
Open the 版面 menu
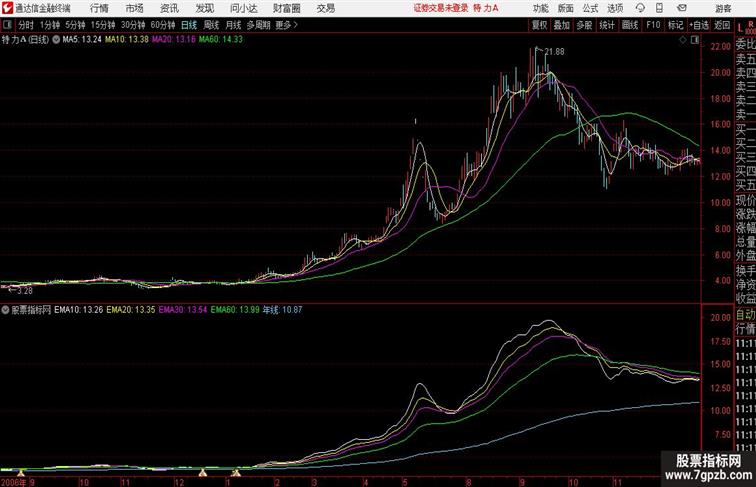(x=566, y=8)
